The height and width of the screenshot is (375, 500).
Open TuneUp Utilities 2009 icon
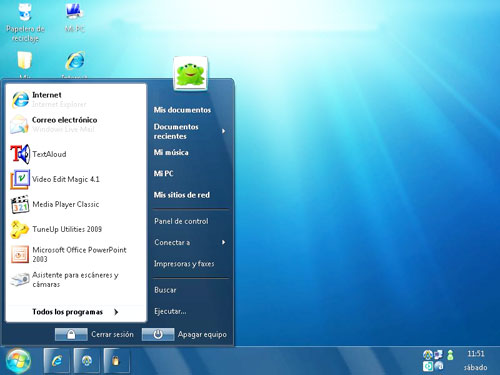pyautogui.click(x=20, y=229)
